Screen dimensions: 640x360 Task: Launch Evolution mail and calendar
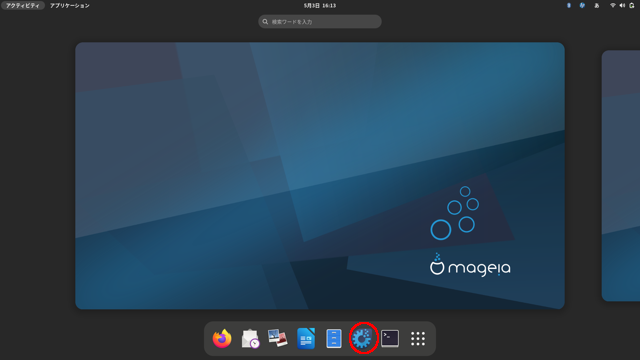(x=250, y=338)
